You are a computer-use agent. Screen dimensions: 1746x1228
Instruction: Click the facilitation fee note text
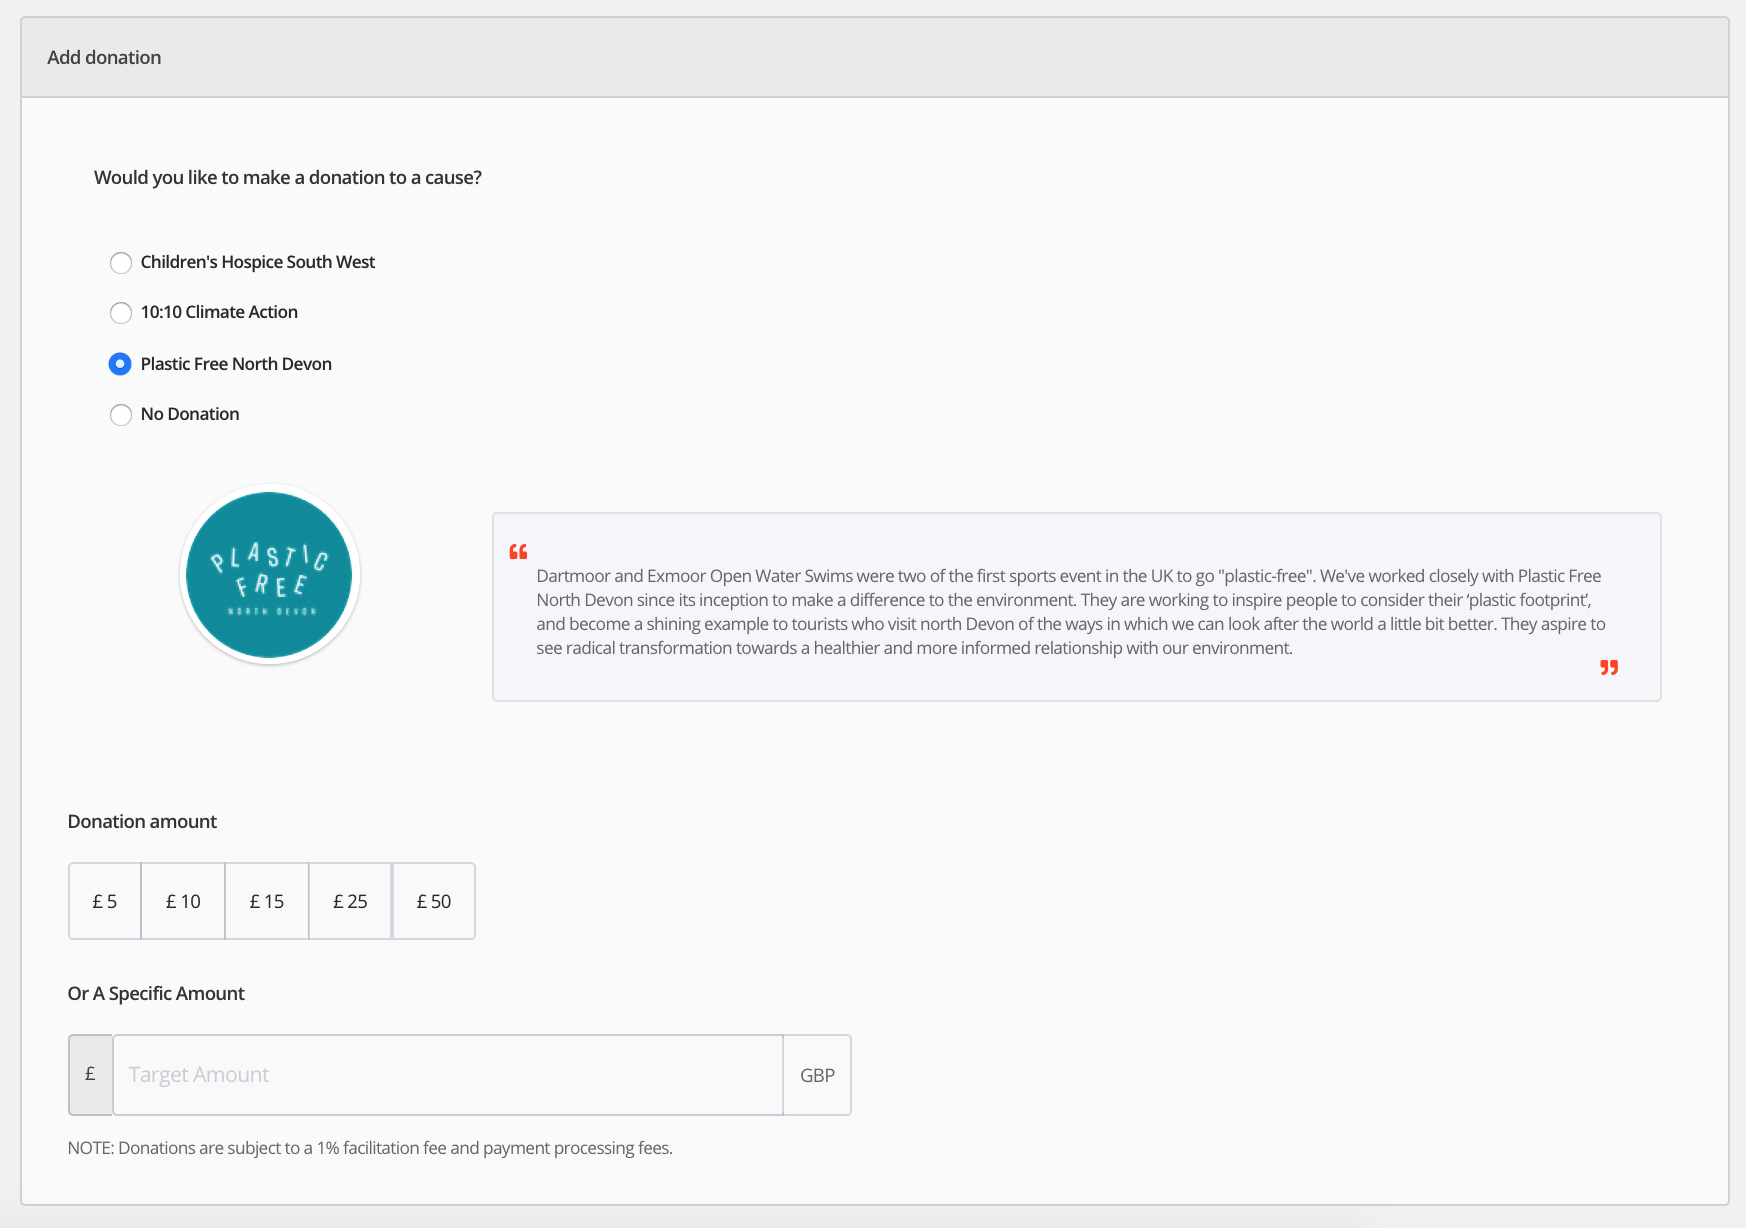(x=370, y=1148)
